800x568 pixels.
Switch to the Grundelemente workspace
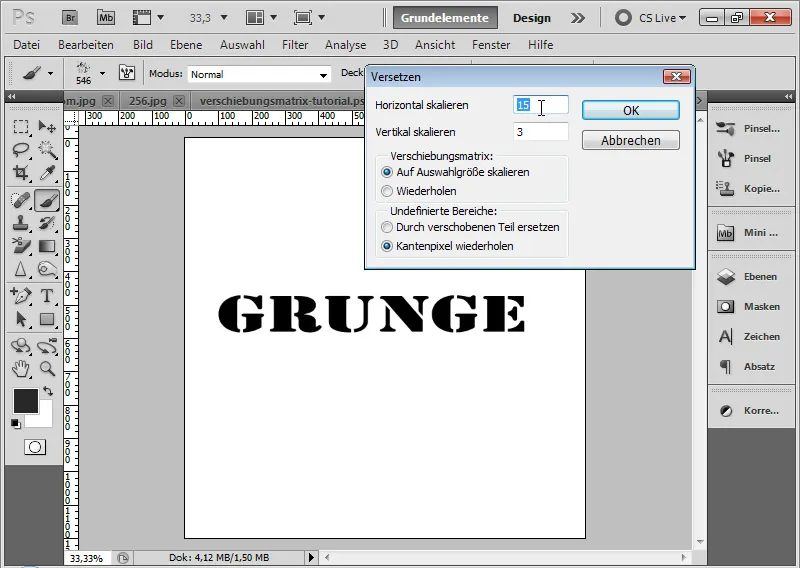[445, 18]
